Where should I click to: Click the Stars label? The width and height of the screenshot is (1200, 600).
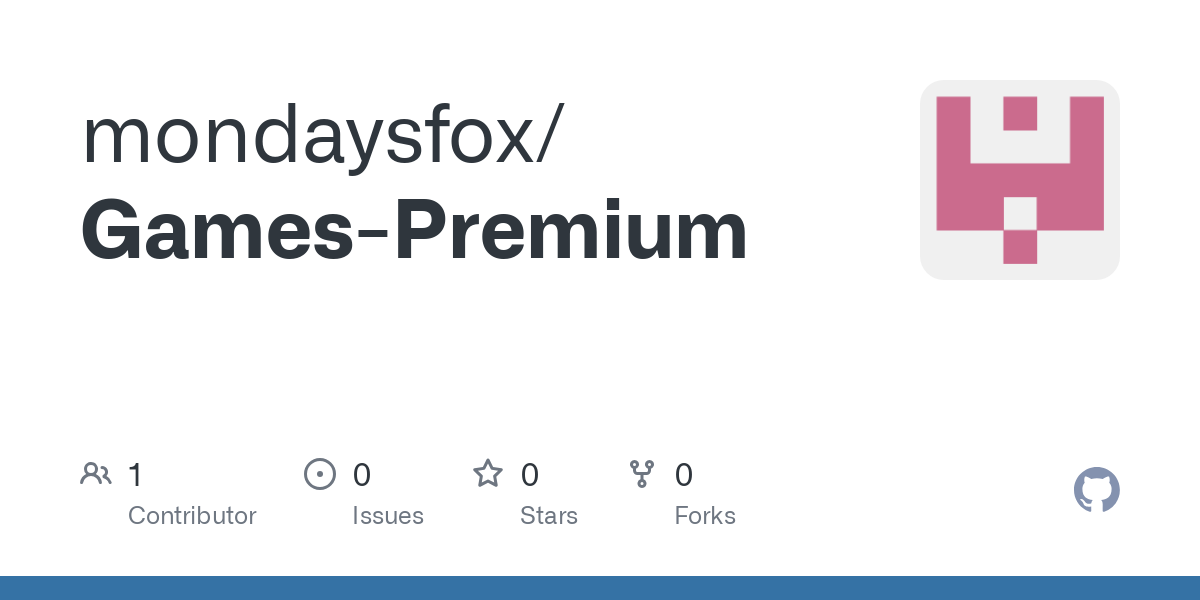549,516
